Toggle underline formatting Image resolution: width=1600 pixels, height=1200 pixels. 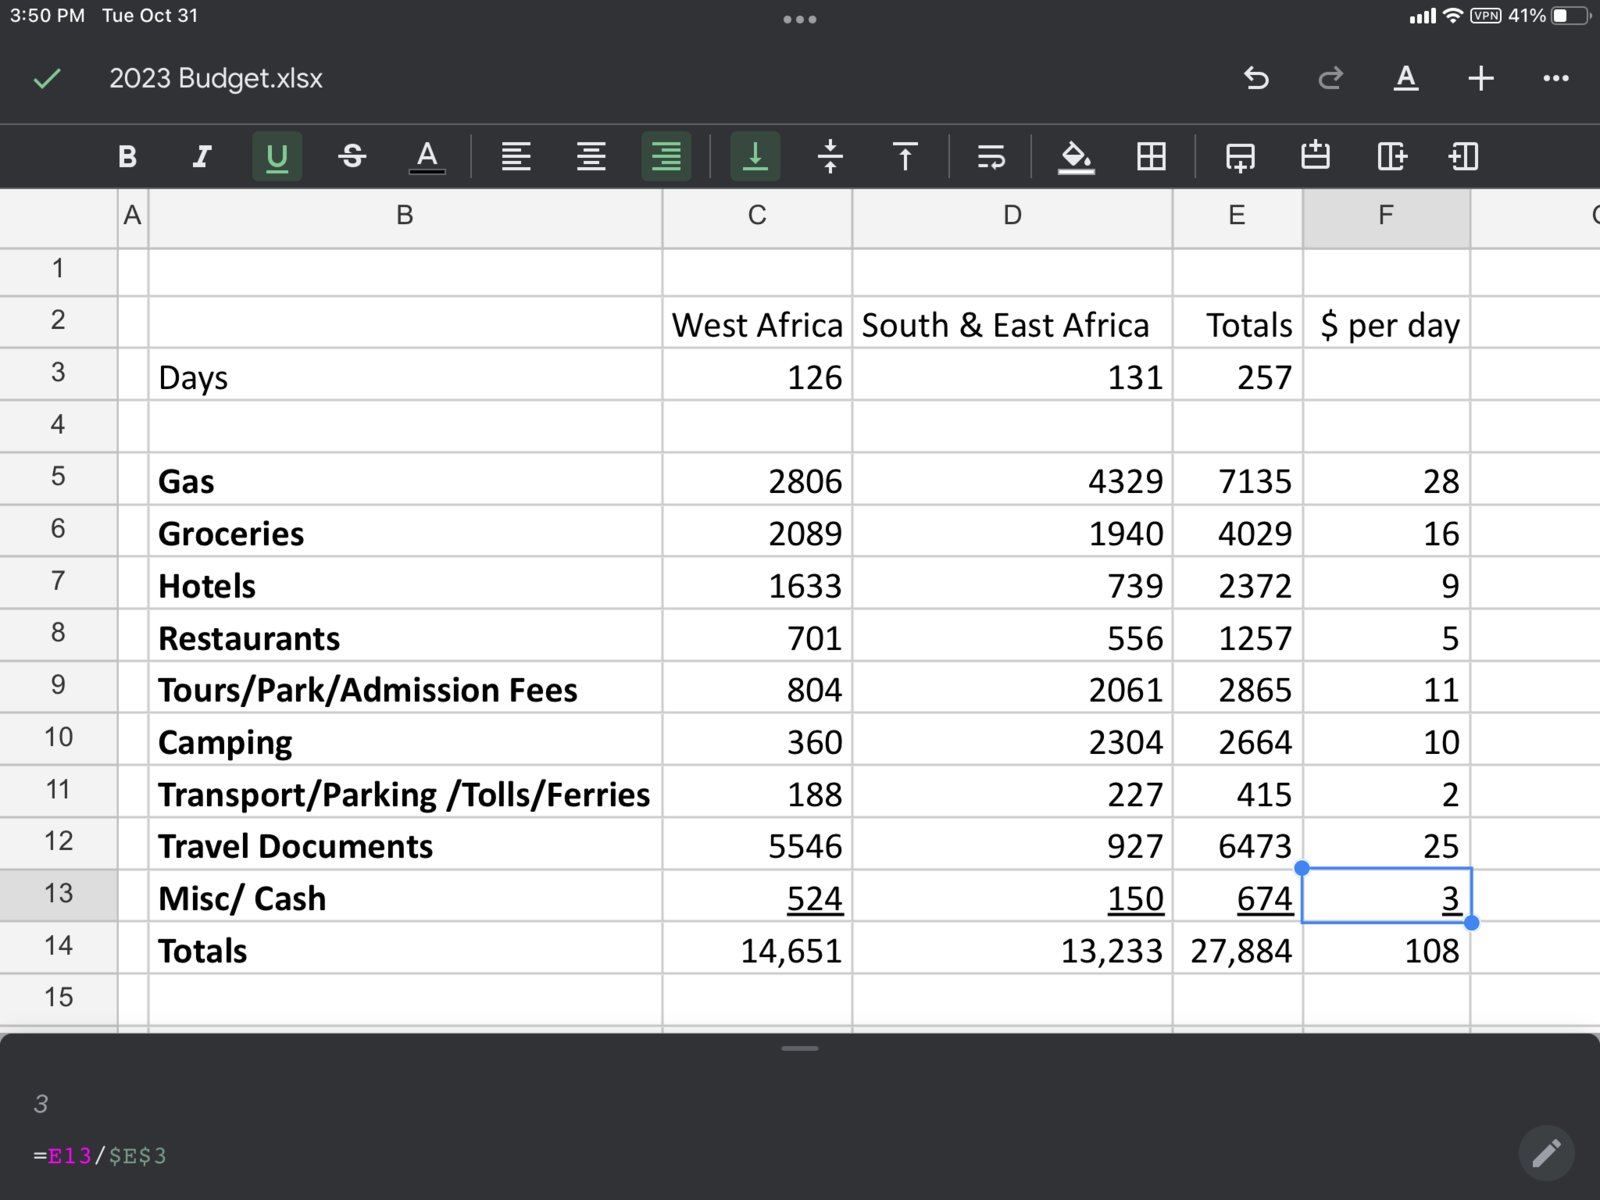tap(277, 156)
